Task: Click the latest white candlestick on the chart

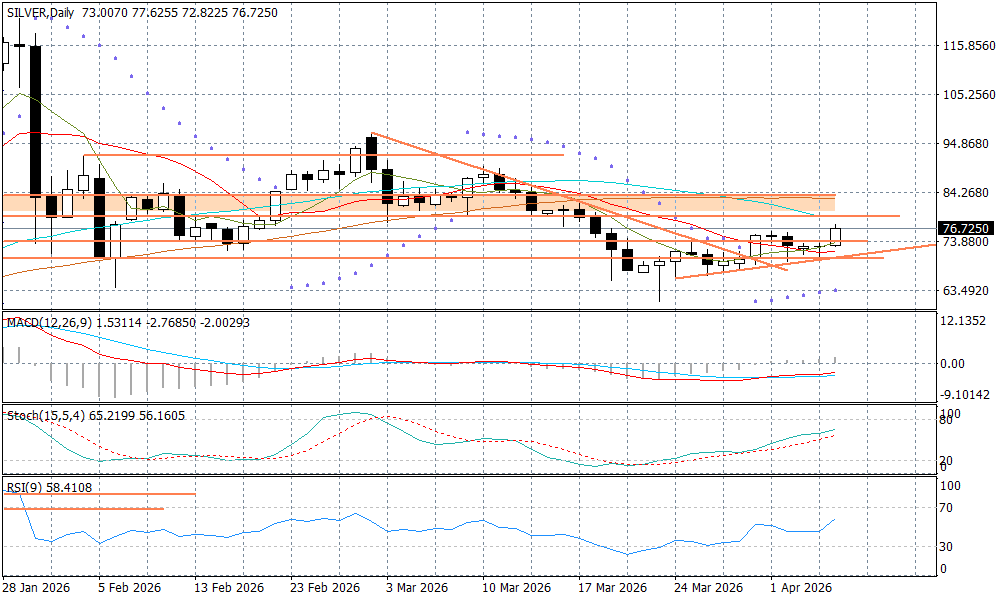Action: click(x=835, y=236)
